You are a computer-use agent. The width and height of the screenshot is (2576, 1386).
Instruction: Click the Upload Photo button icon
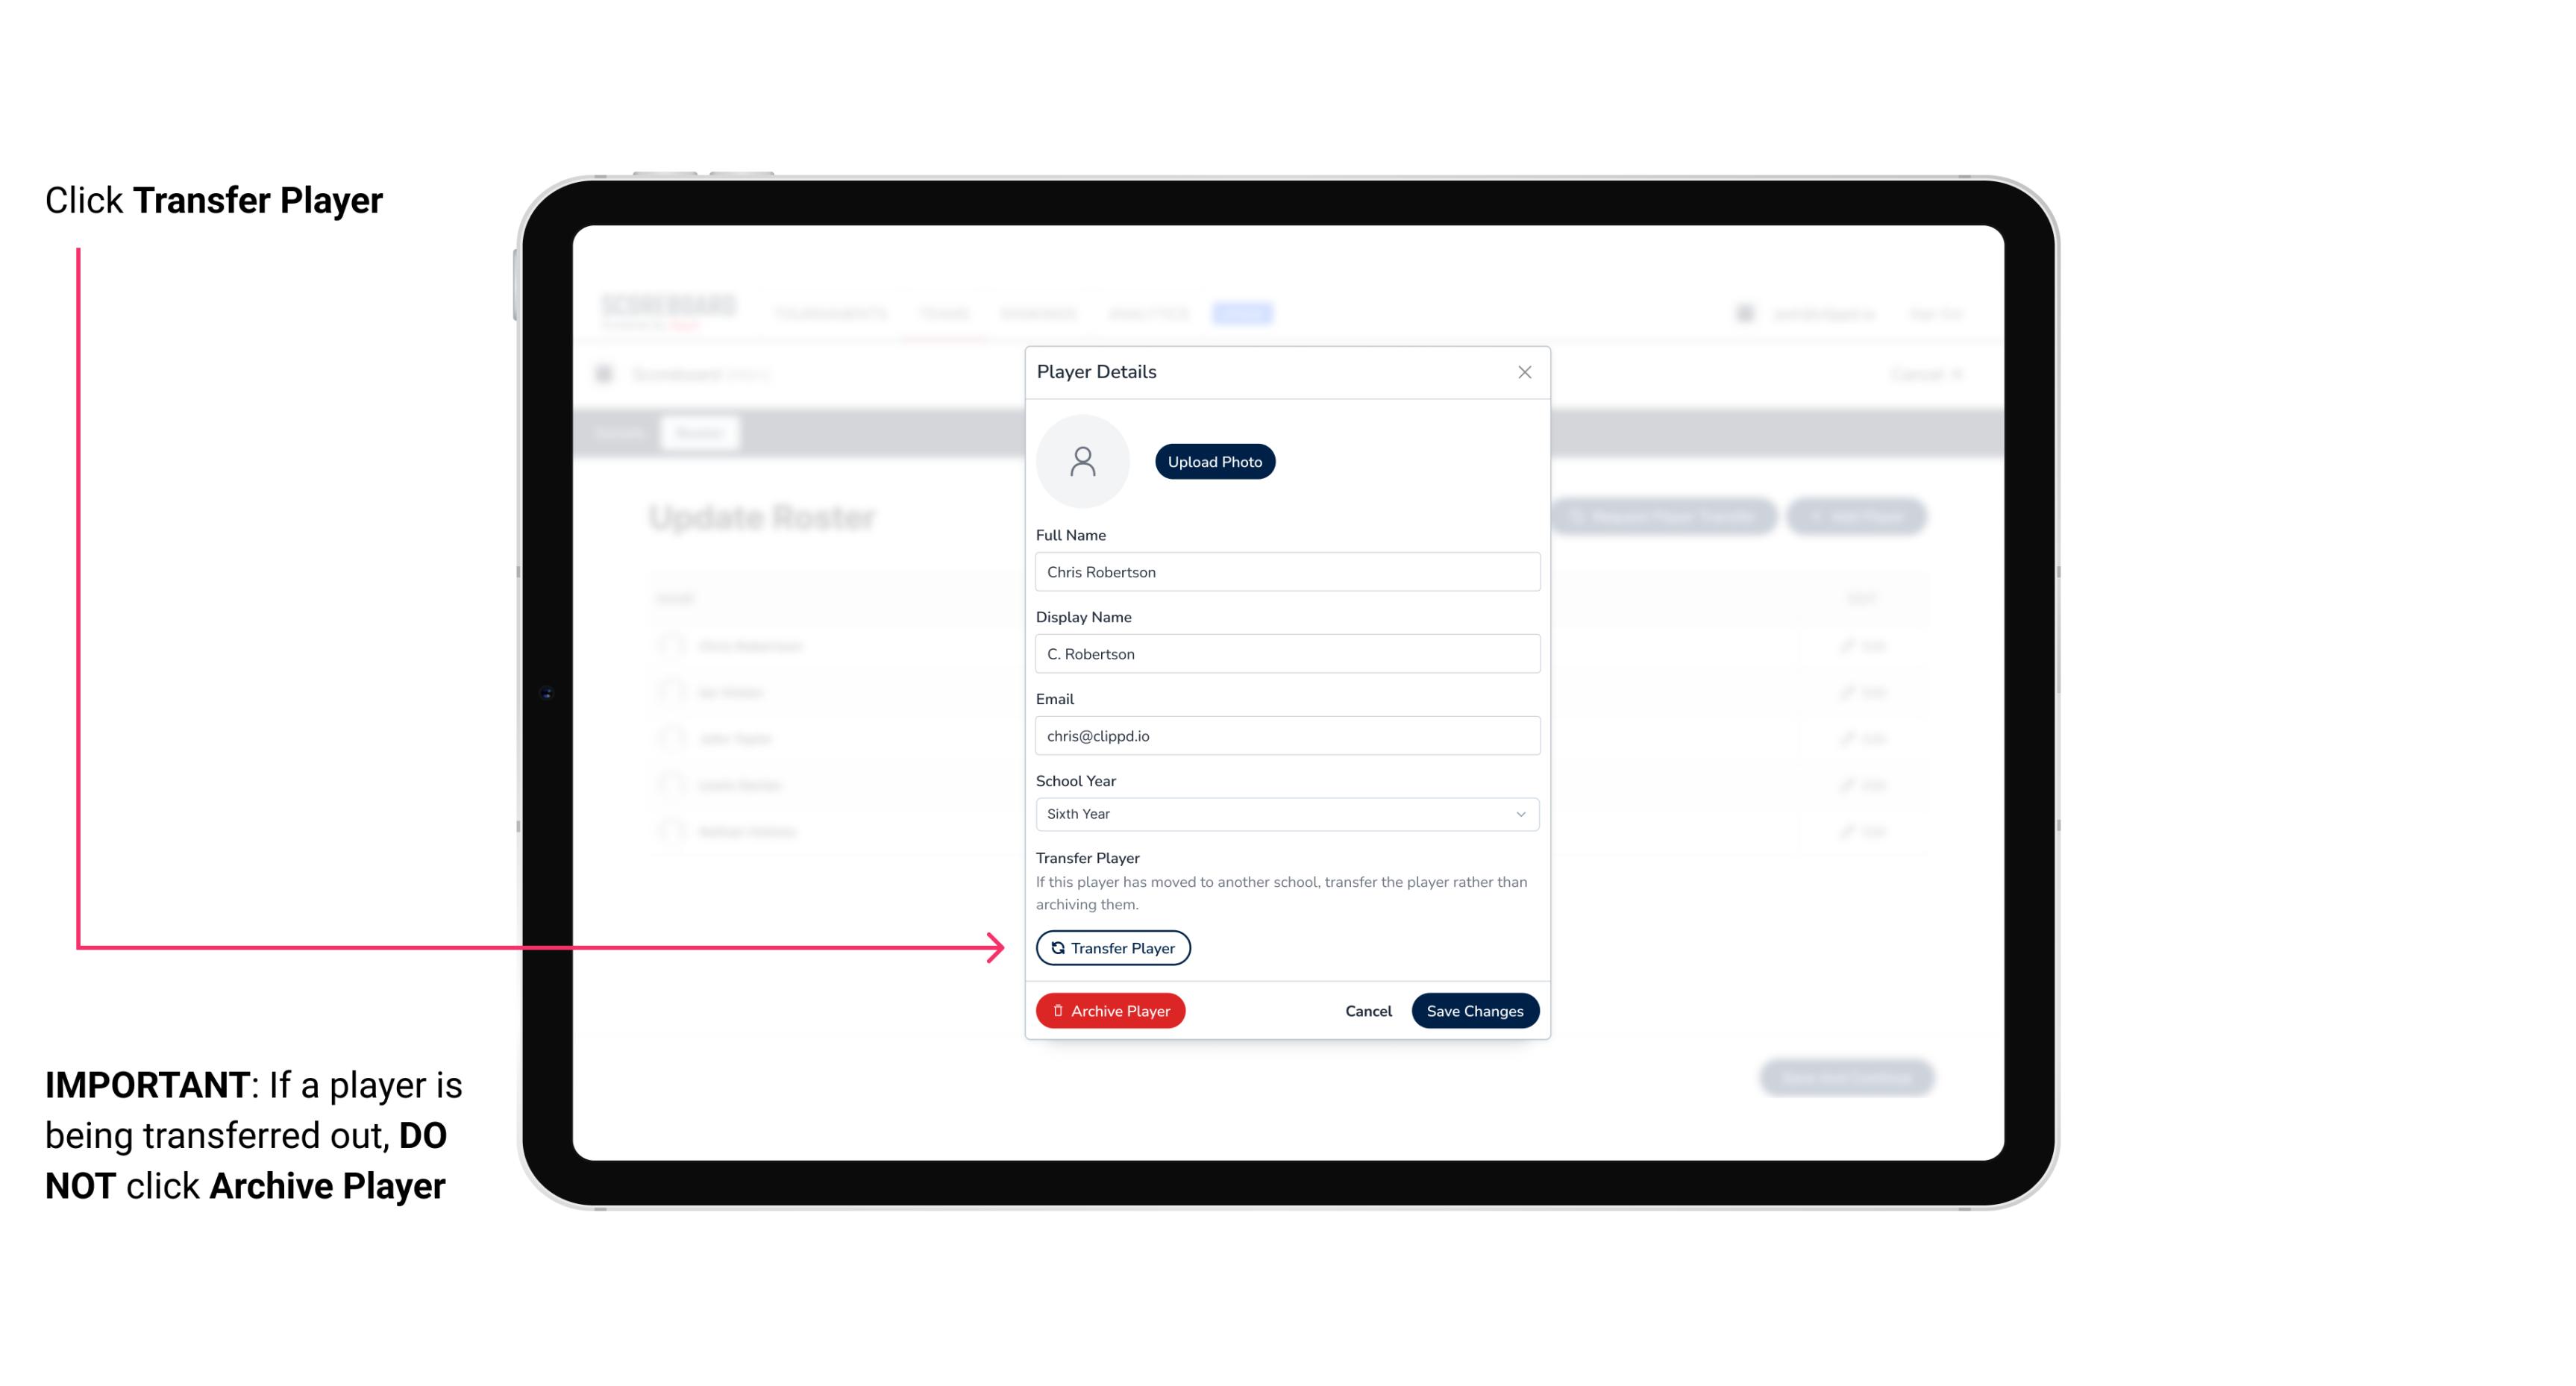point(1215,461)
